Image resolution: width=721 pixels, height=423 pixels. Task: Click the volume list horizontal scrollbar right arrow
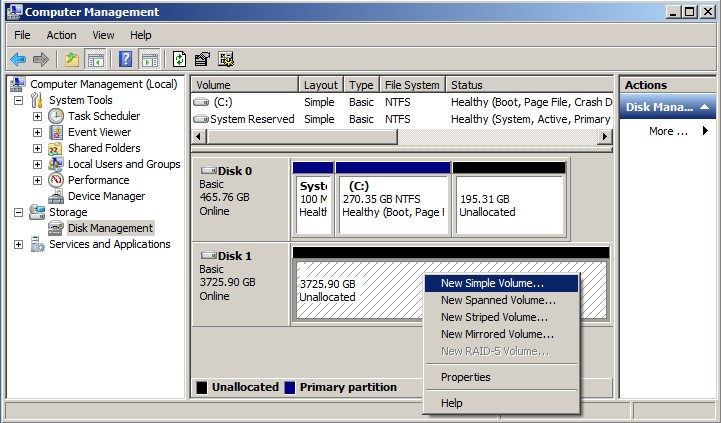coord(604,137)
